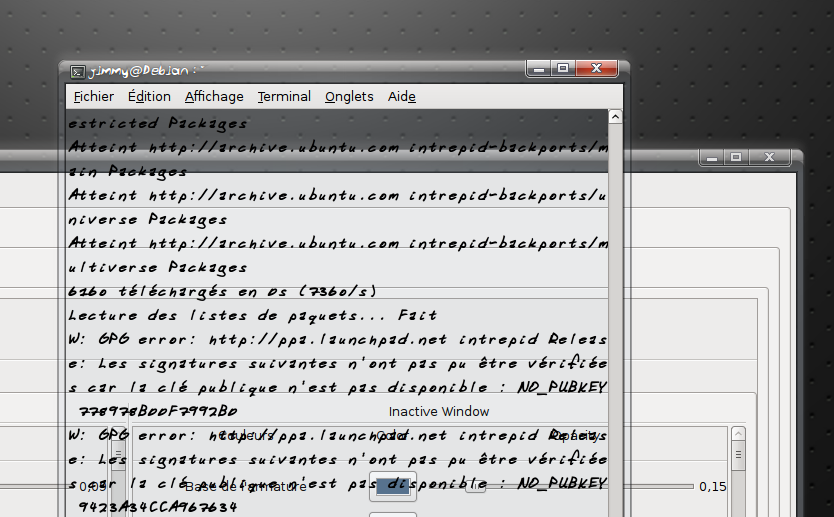Maximize the background settings window
834x517 pixels.
tap(736, 157)
